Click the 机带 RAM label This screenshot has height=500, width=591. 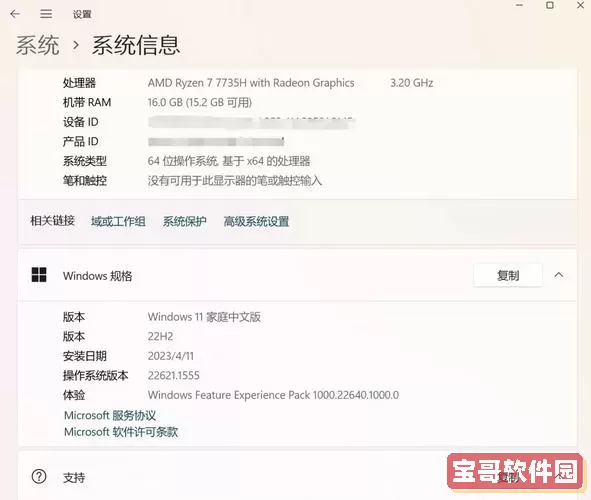[87, 102]
